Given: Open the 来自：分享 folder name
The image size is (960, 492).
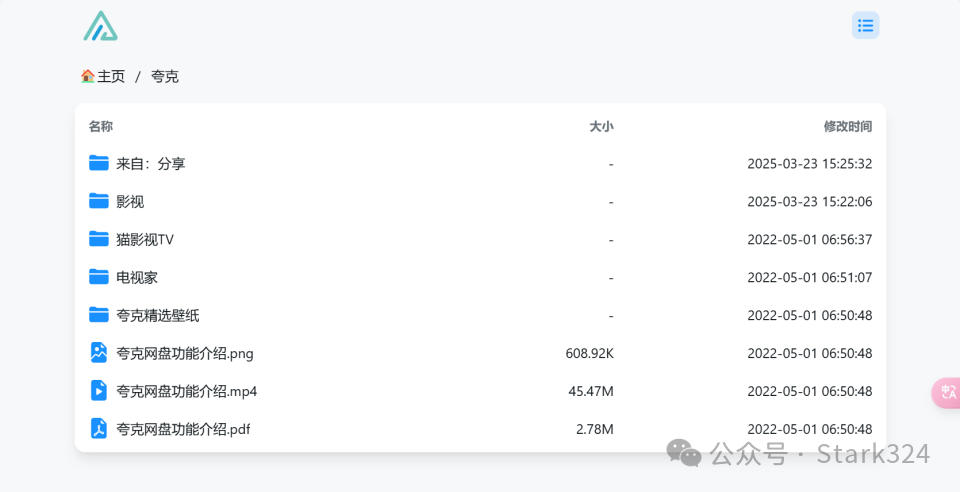Looking at the screenshot, I should pyautogui.click(x=151, y=163).
